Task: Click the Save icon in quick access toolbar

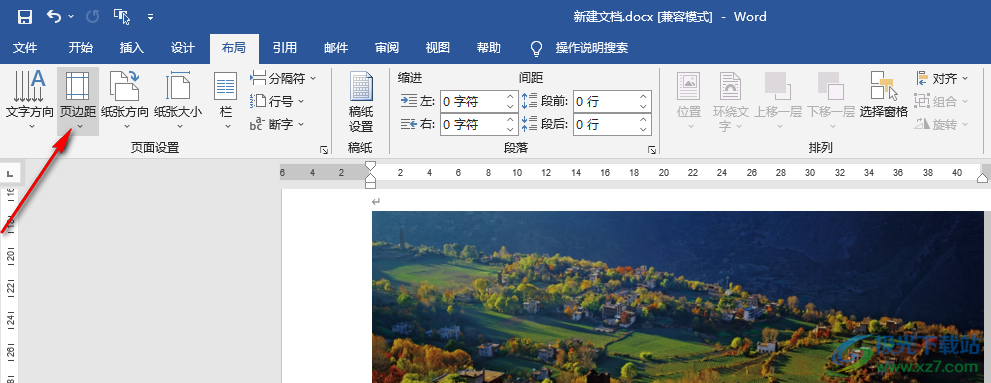Action: coord(24,17)
